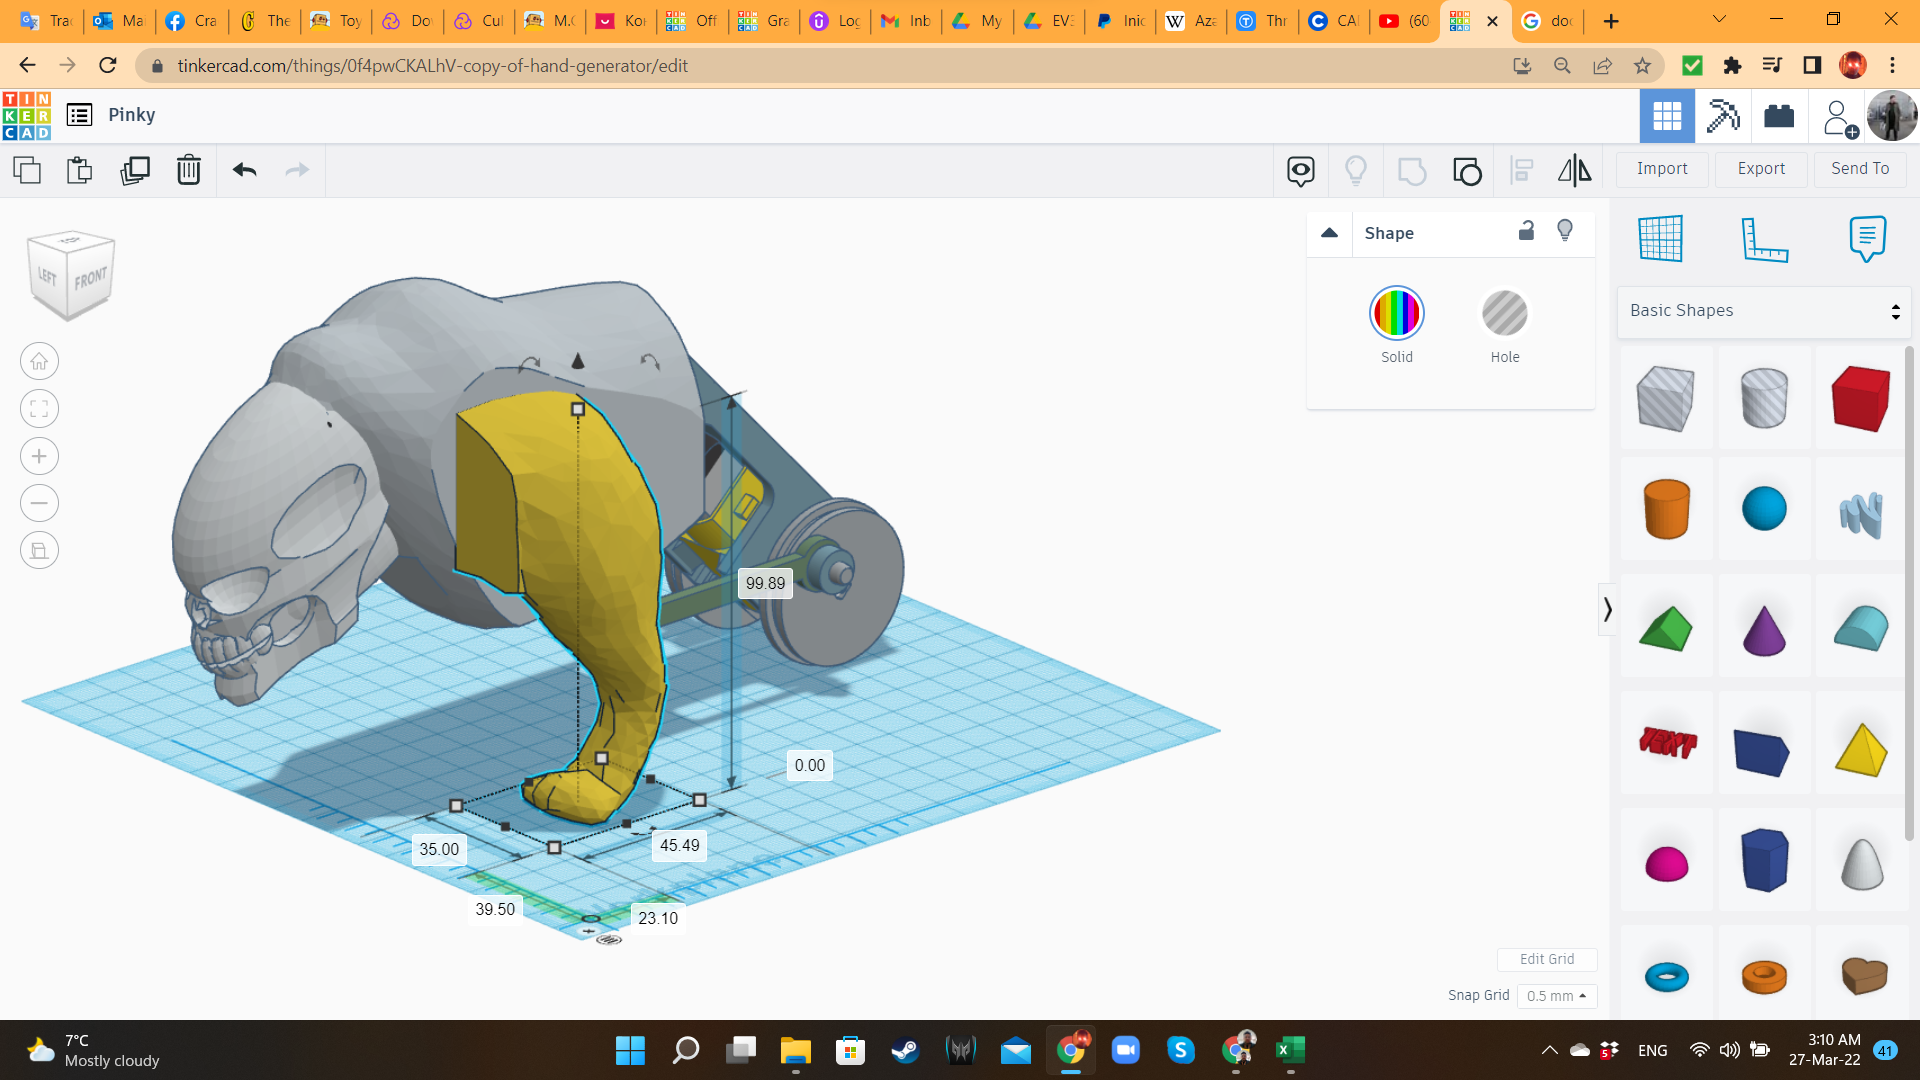
Task: Click the Edit Grid button
Action: tap(1546, 959)
